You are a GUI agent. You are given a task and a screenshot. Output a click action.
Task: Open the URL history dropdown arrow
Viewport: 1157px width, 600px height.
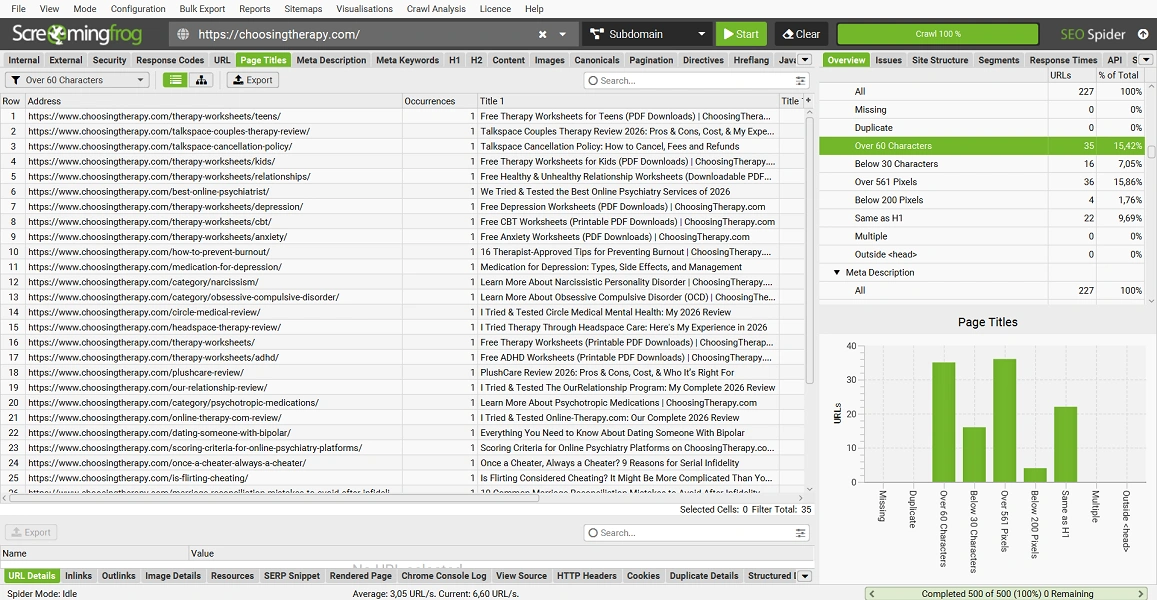pyautogui.click(x=562, y=34)
